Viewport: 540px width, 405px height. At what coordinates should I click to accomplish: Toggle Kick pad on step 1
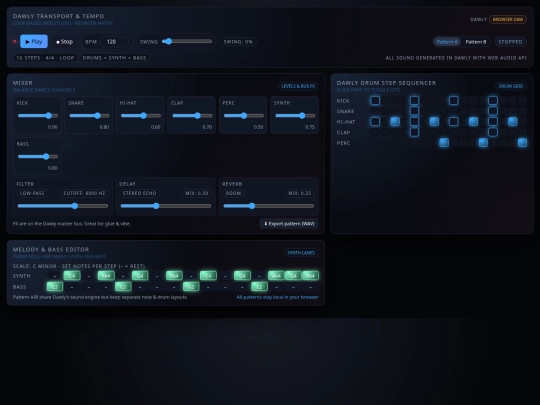tap(375, 101)
